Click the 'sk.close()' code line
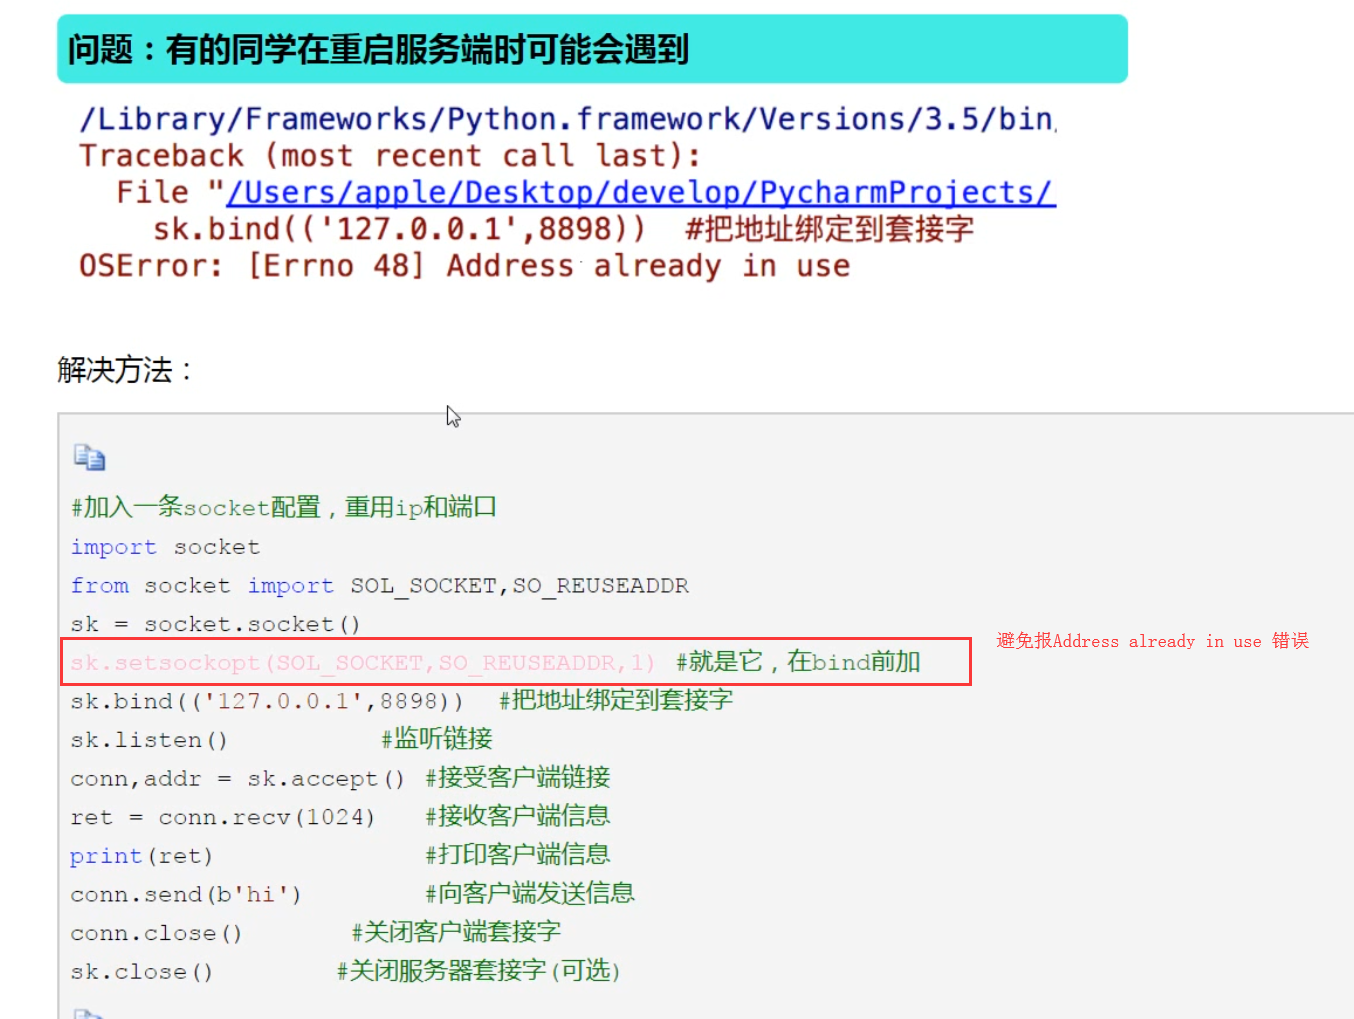Screen dimensions: 1354x1019 click(x=141, y=972)
